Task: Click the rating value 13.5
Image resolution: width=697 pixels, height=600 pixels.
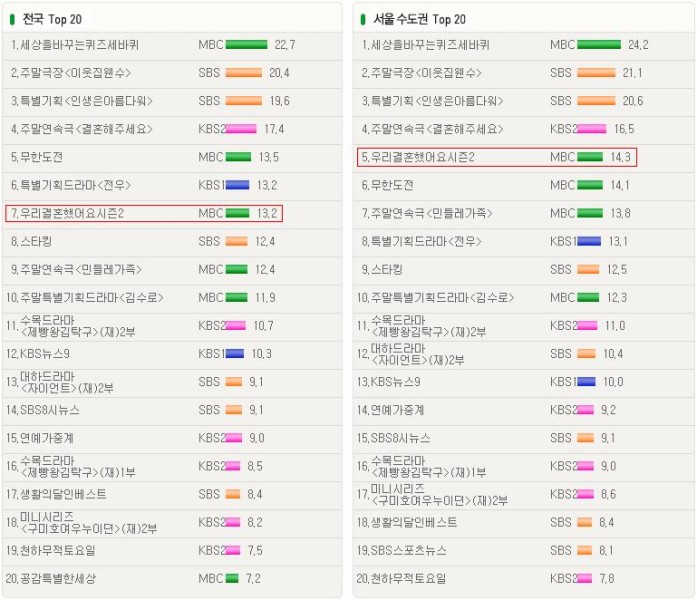Action: [x=269, y=157]
